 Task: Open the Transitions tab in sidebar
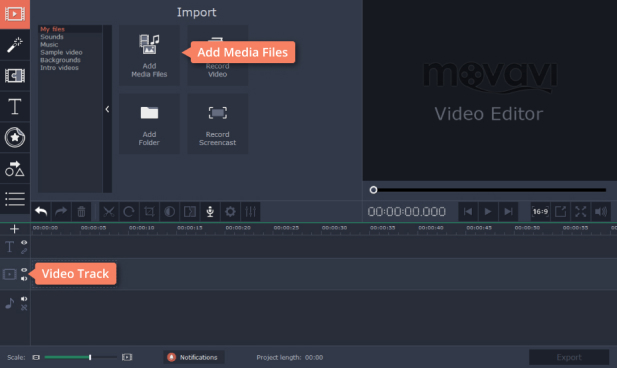click(x=15, y=76)
